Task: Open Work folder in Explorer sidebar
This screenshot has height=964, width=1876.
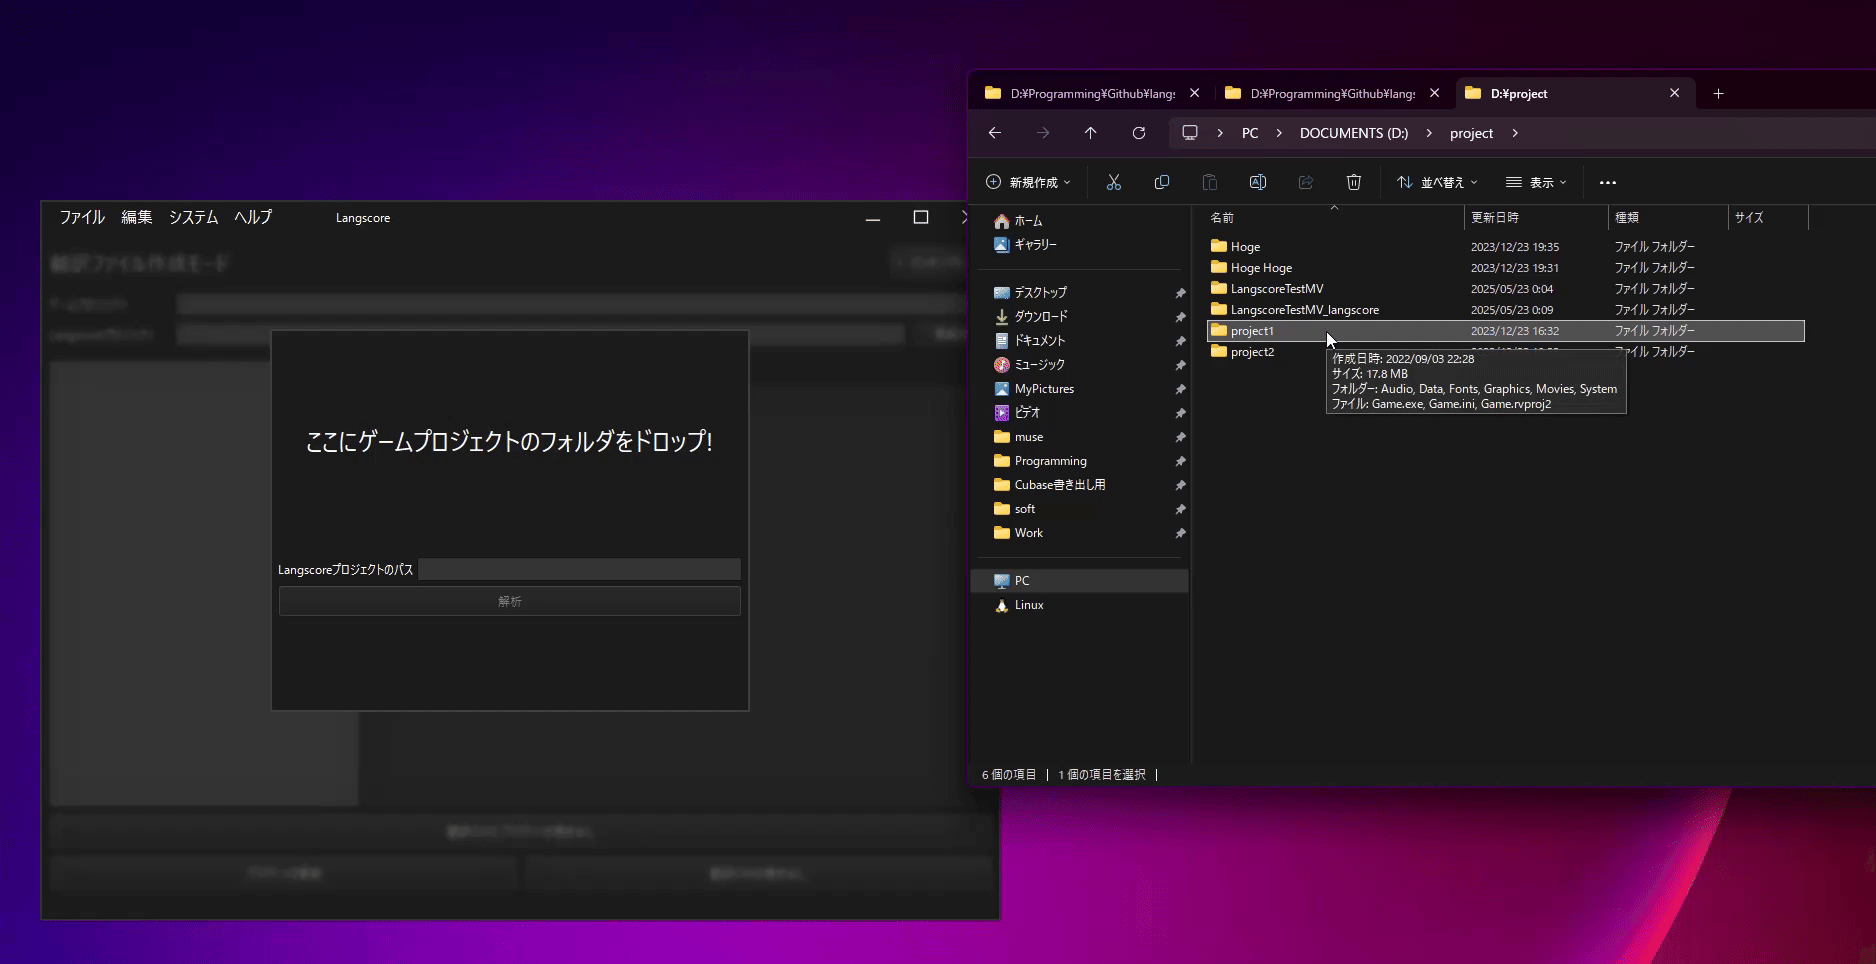Action: pos(1018,533)
